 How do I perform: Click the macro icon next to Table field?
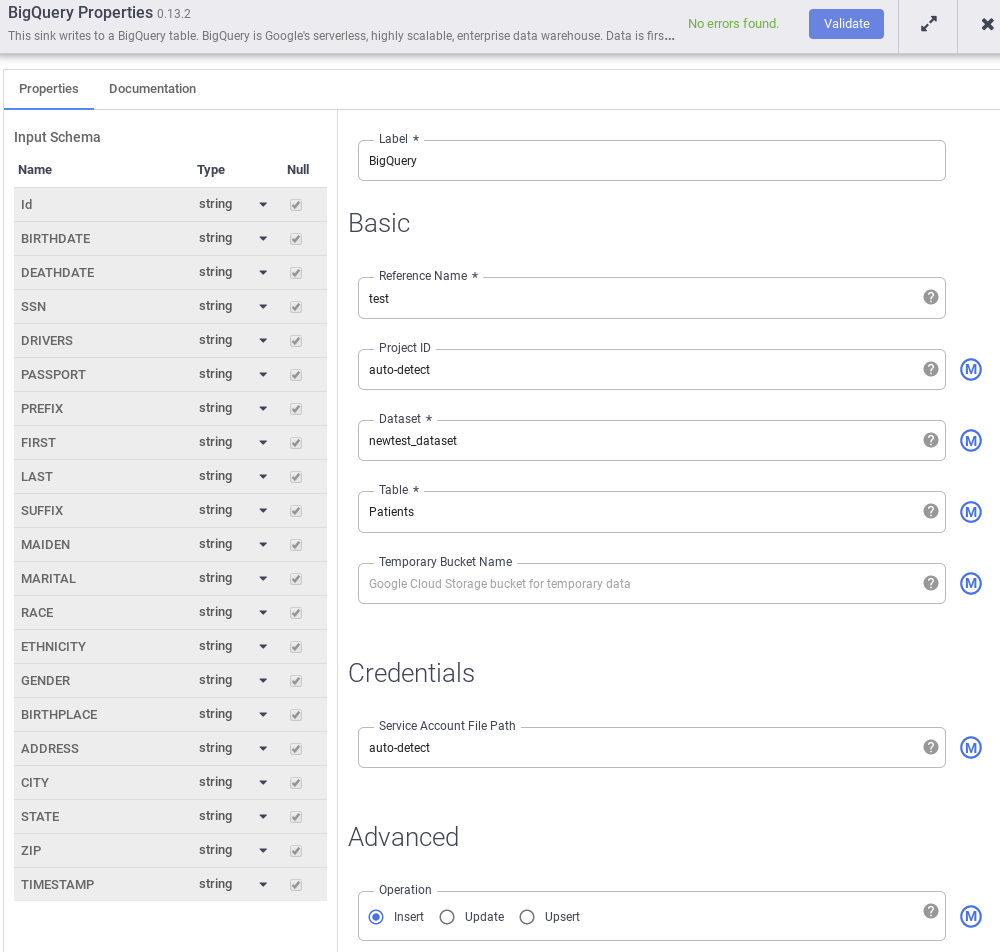[970, 512]
